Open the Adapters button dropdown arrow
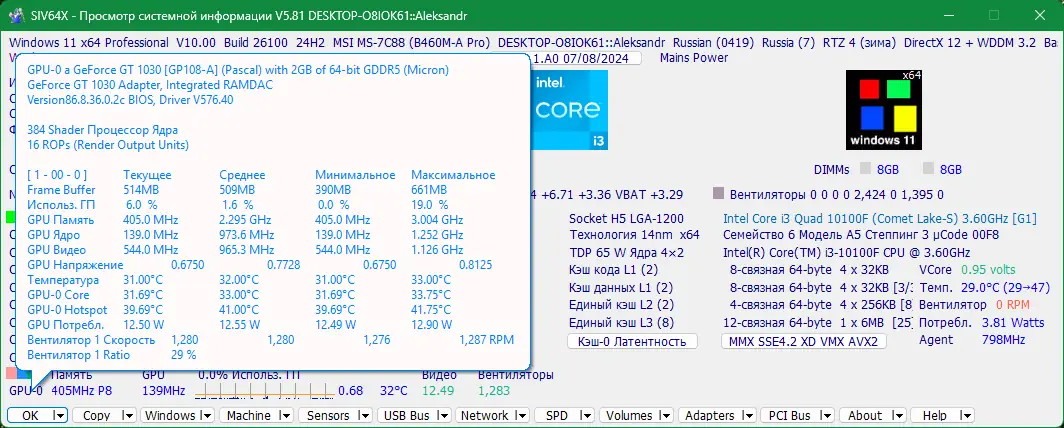The width and height of the screenshot is (1064, 428). tap(749, 415)
